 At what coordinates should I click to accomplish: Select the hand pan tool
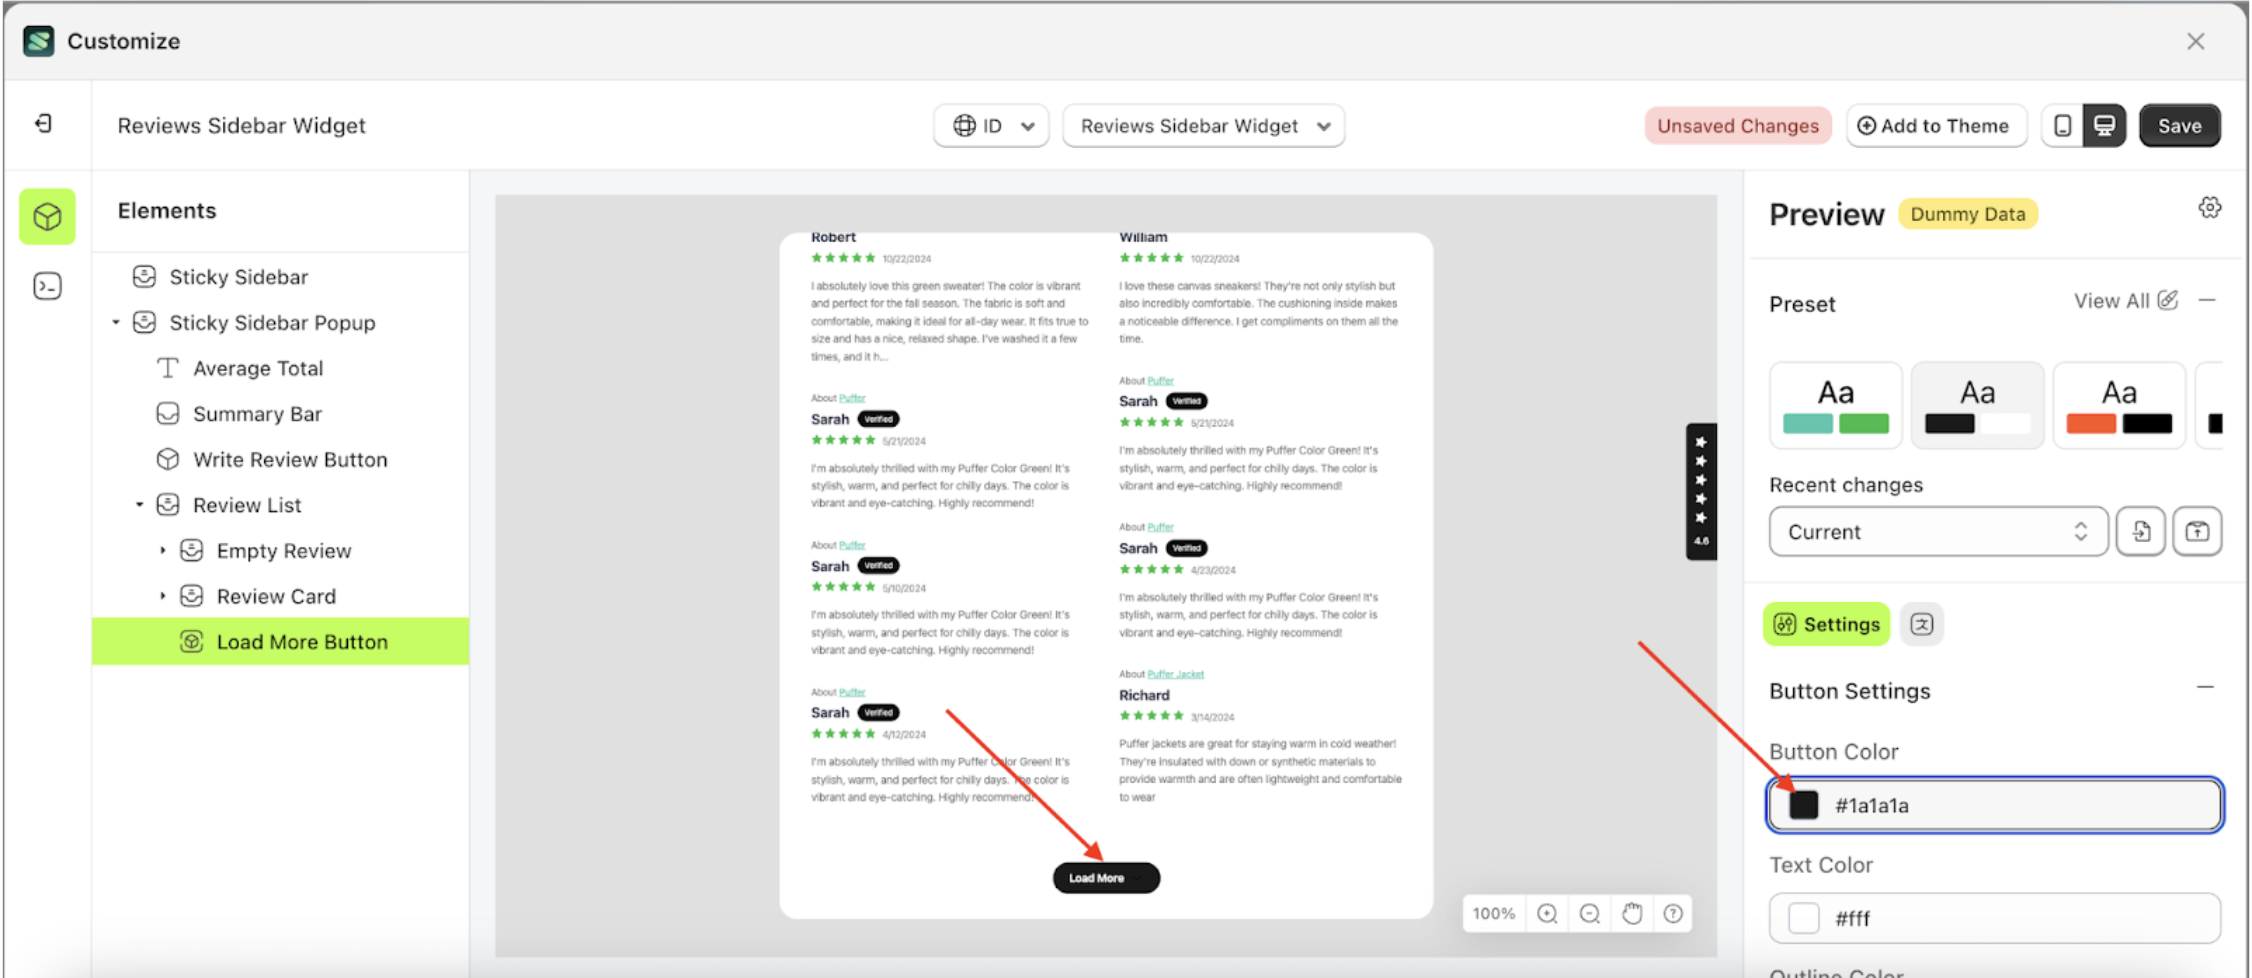point(1632,913)
